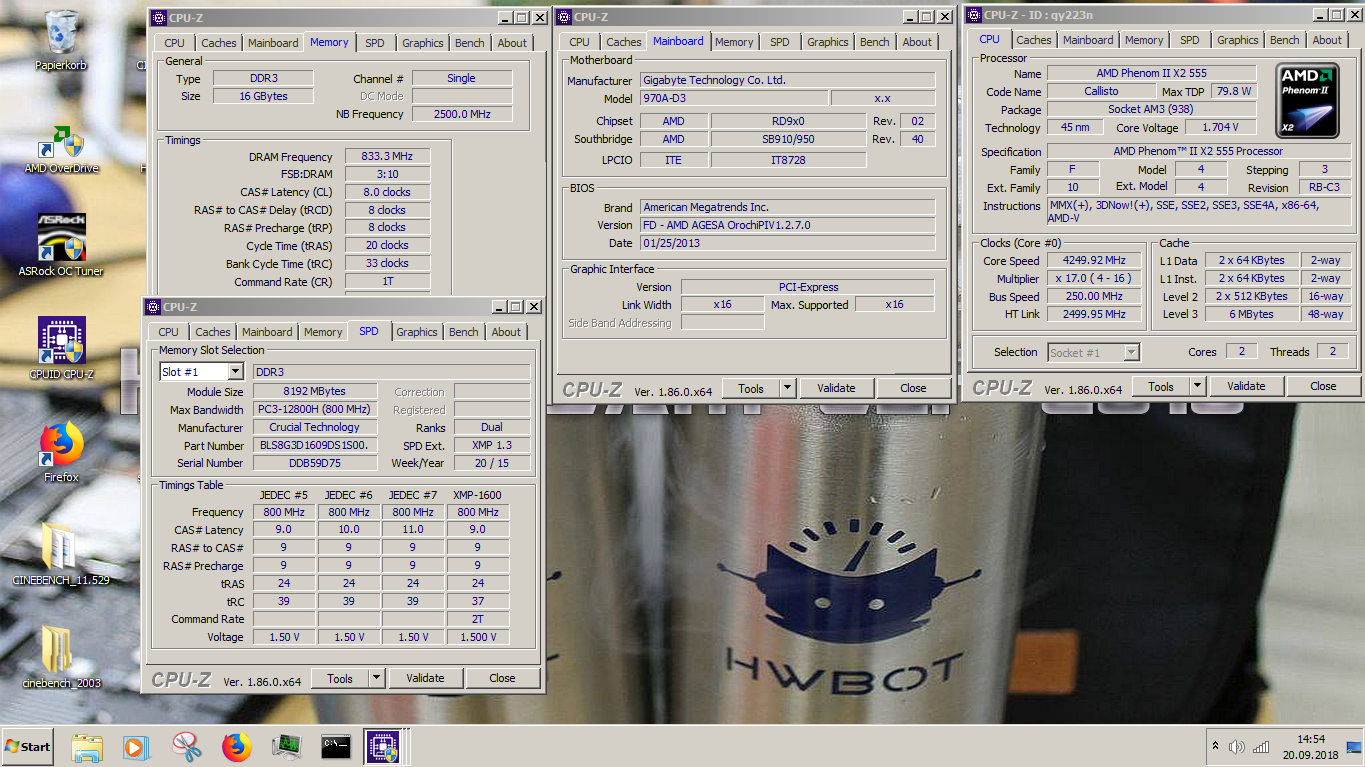Select the CPU tab in the Mainboard window

580,42
